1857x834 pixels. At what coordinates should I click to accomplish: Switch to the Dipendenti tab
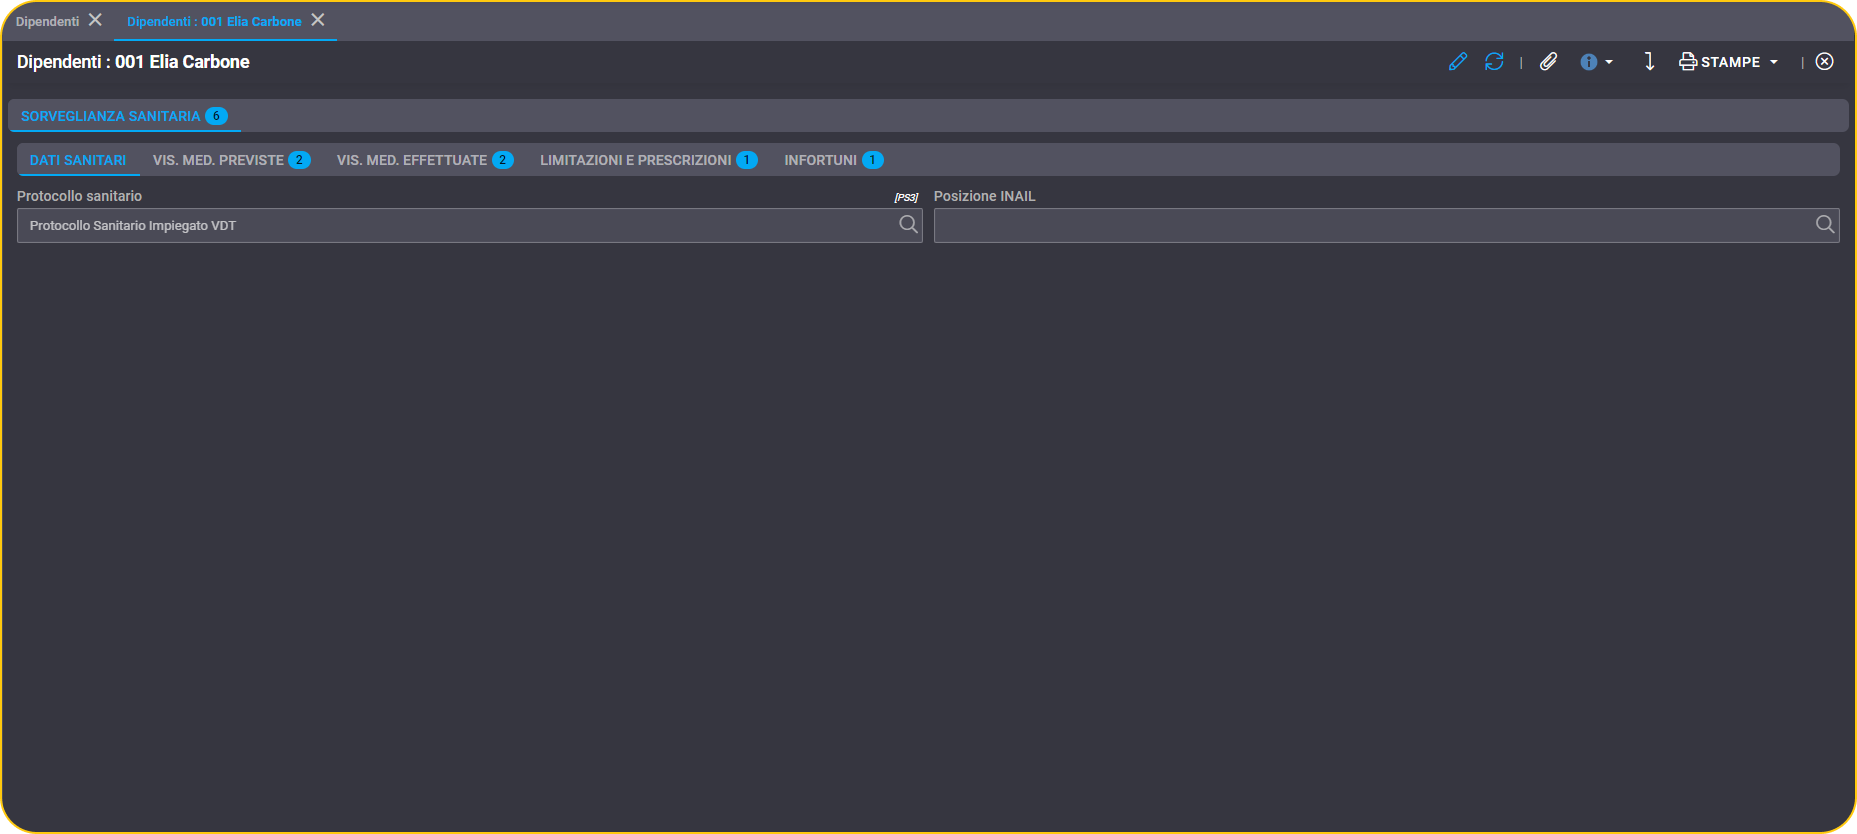[x=48, y=21]
